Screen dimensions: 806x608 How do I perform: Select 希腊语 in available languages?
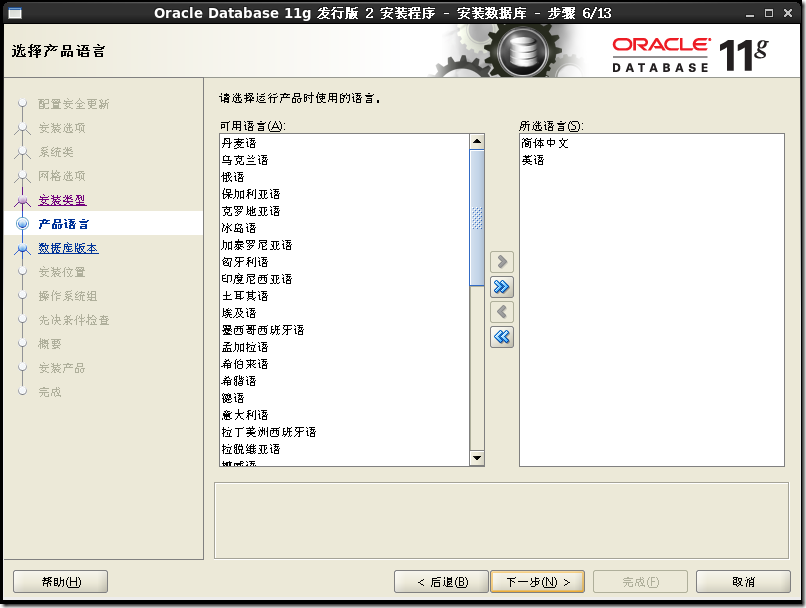click(344, 380)
